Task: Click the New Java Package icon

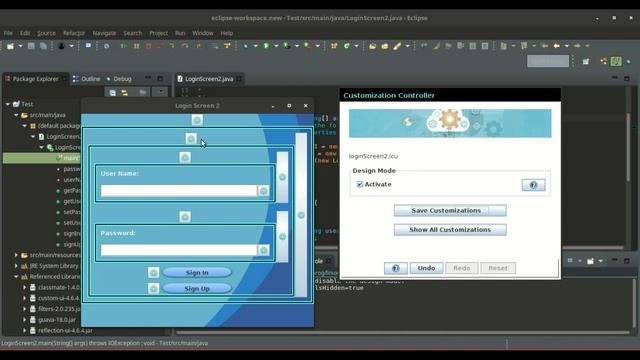Action: point(334,46)
